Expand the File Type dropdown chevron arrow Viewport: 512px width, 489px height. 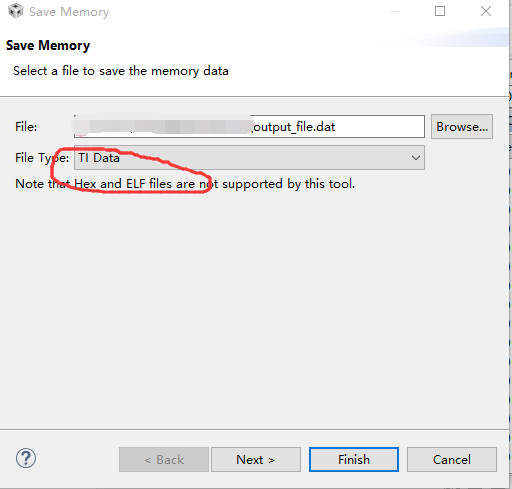(415, 158)
